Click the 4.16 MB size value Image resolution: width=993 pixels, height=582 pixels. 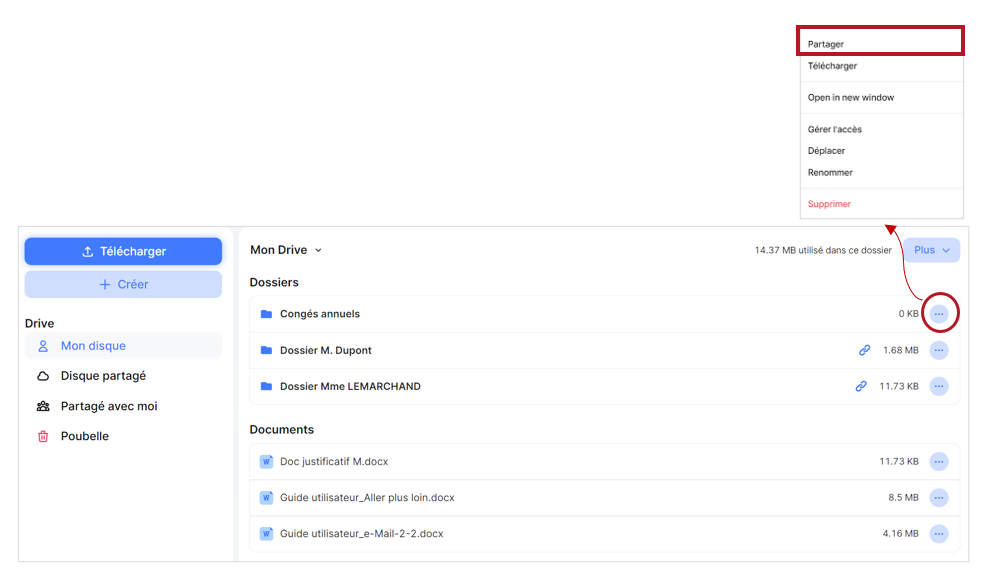901,534
